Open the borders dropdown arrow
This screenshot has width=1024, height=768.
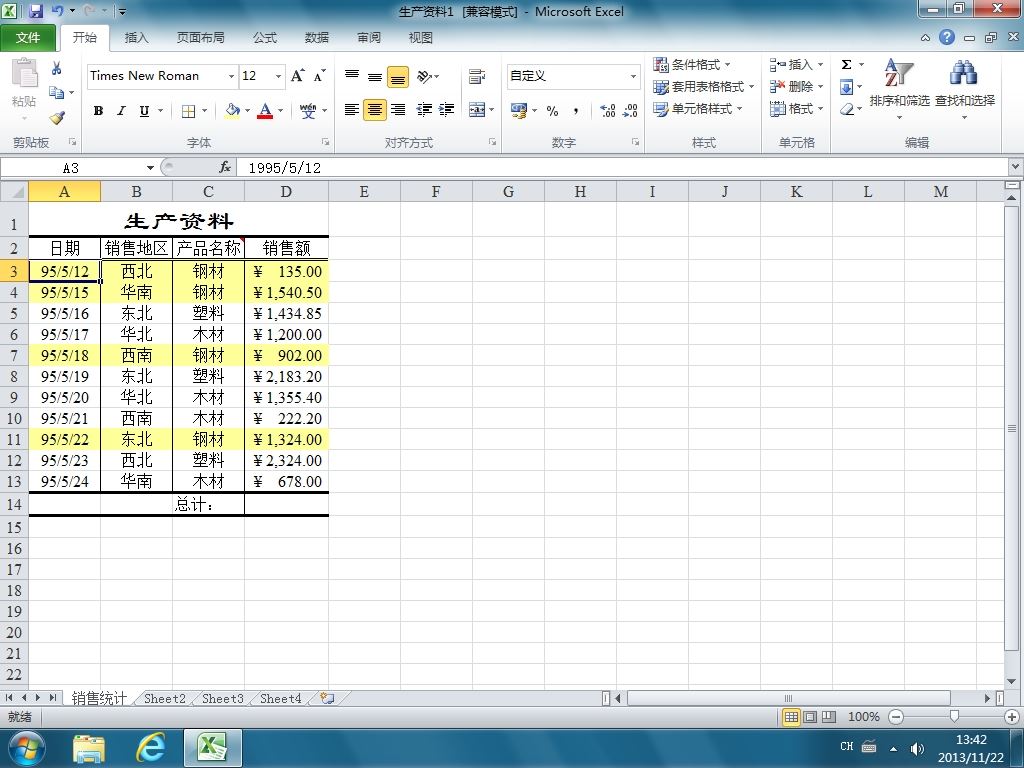(204, 110)
